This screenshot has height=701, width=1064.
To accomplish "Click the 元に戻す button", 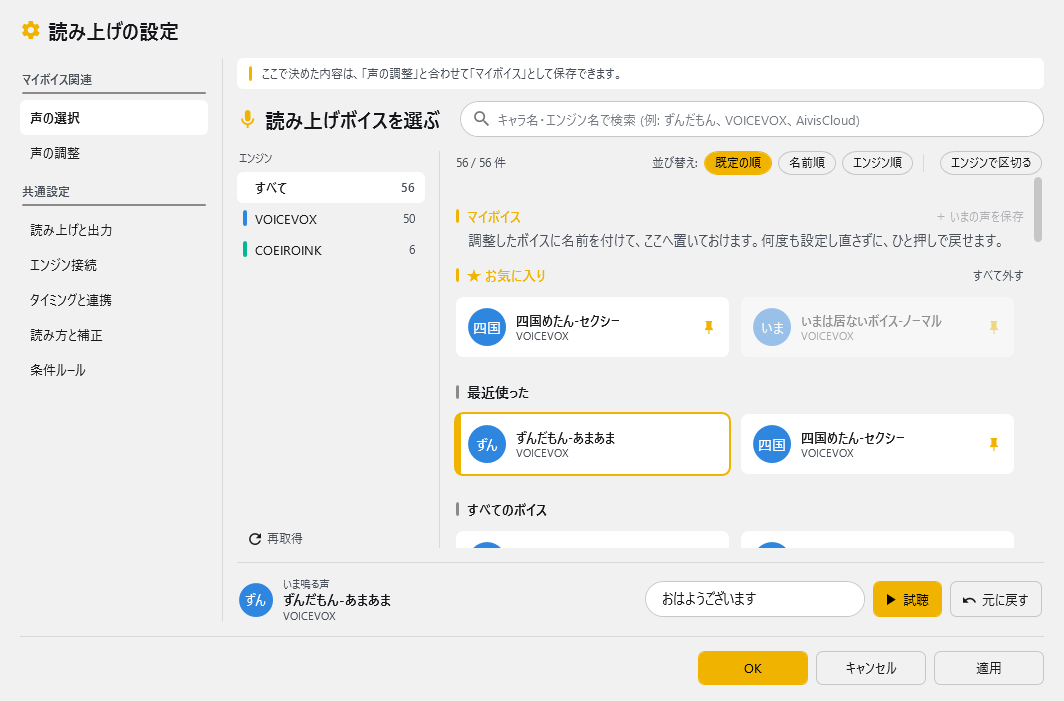I will (995, 599).
